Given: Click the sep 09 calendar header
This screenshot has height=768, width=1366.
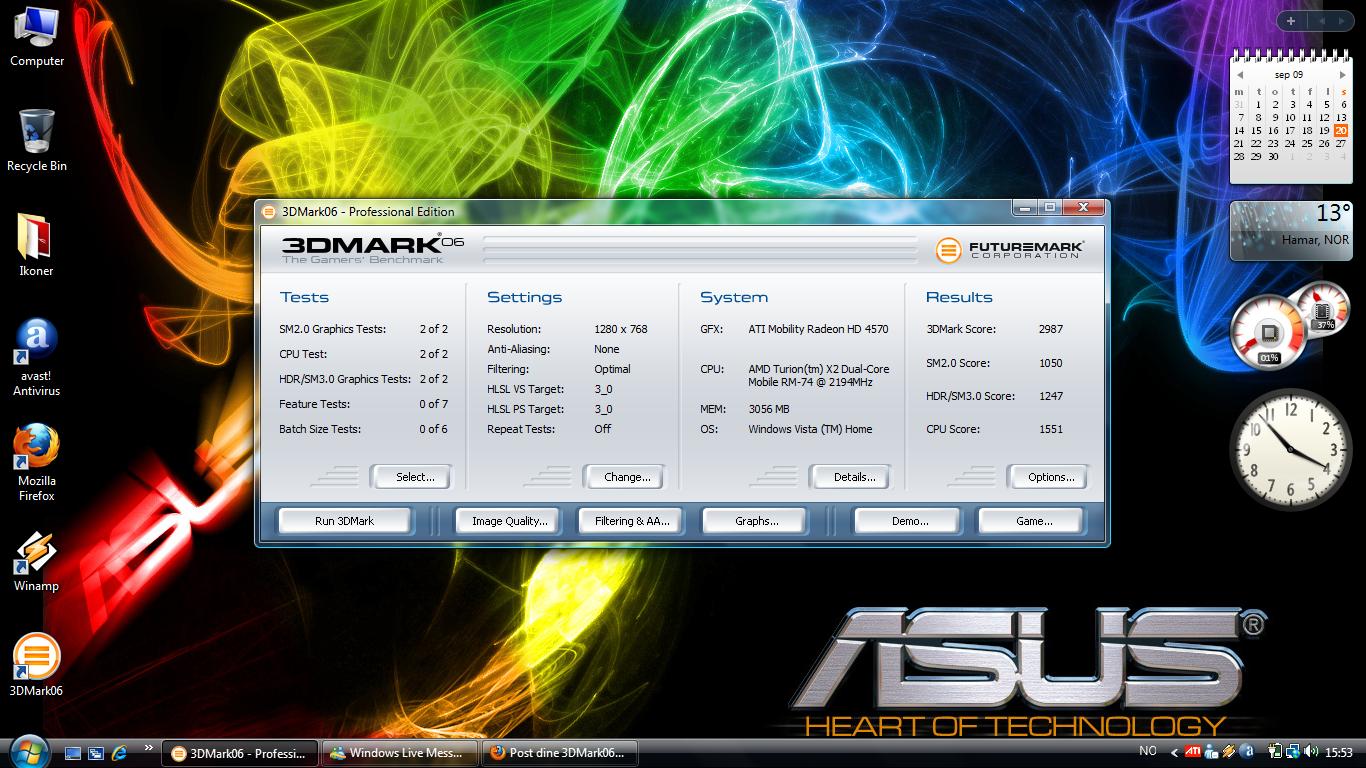Looking at the screenshot, I should (x=1289, y=75).
